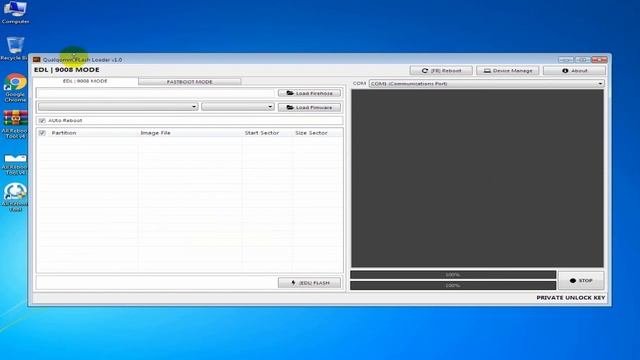Expand the wide dropdown left of Load Firmware
Viewport: 640px width, 360px height.
pos(118,107)
